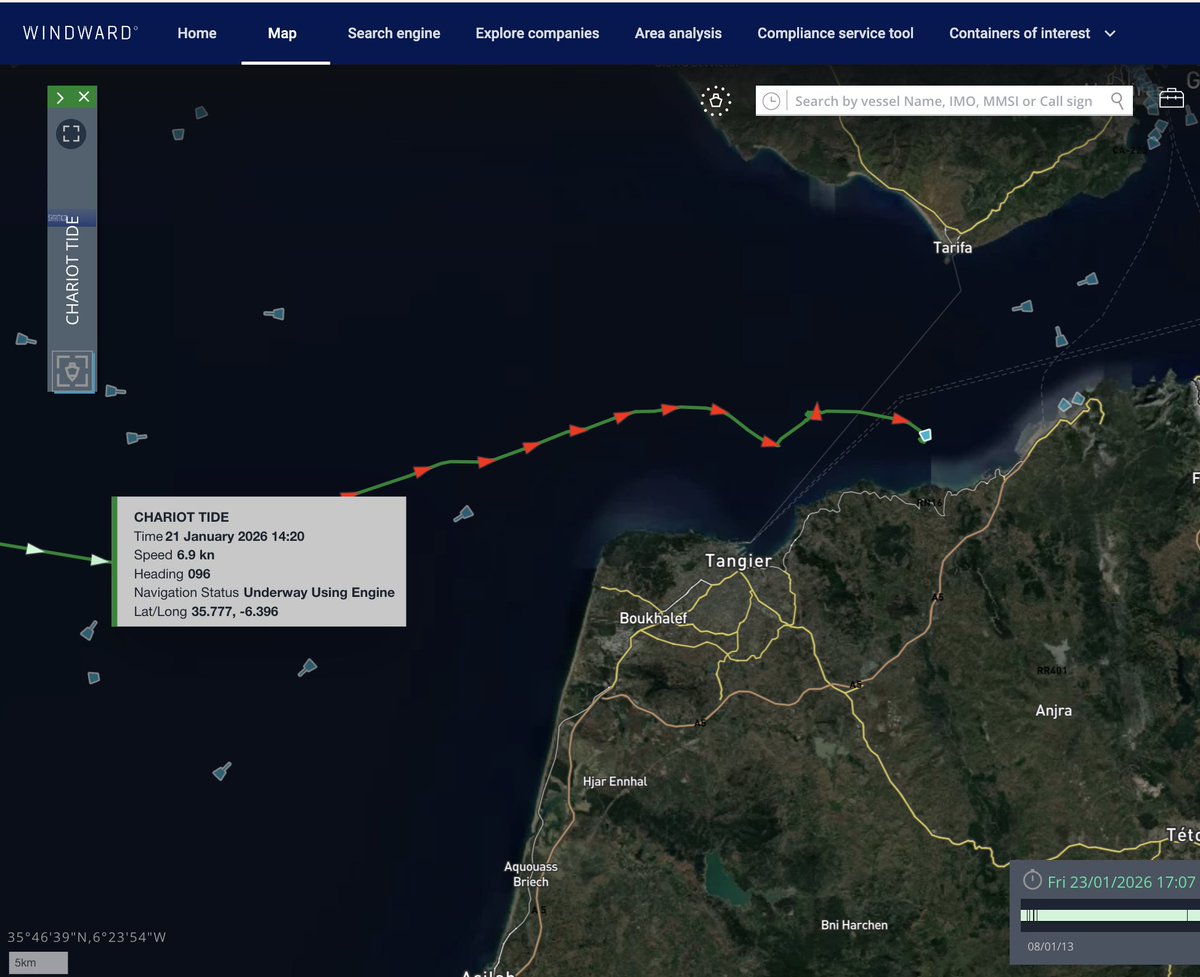
Task: Click inside the vessel search input field
Action: (940, 100)
